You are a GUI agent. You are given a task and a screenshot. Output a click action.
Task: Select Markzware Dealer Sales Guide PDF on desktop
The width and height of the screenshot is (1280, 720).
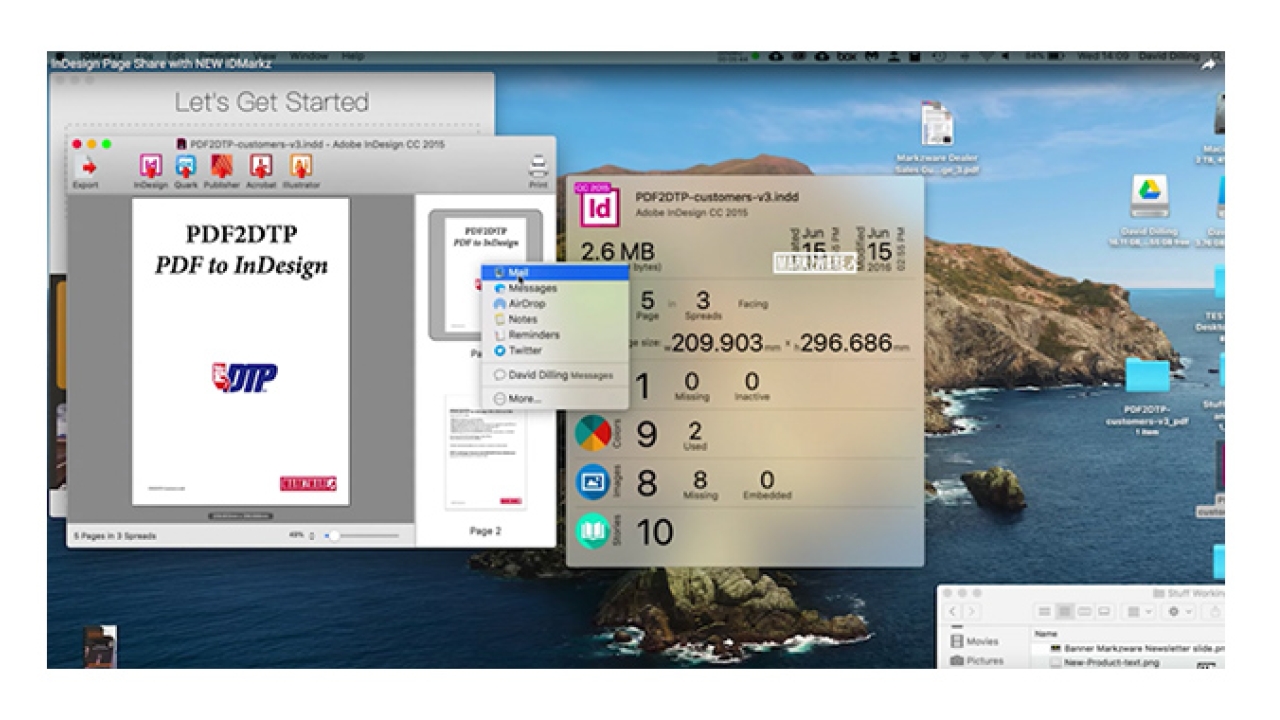tap(936, 124)
